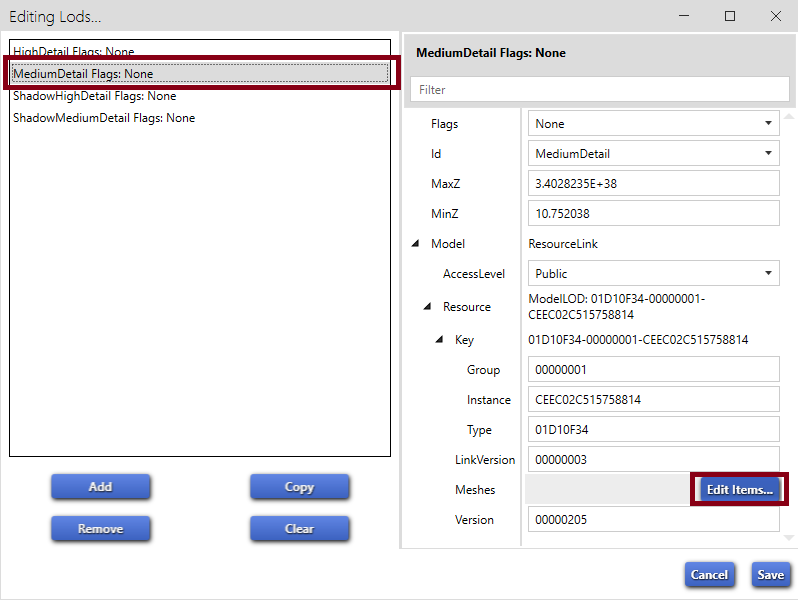Collapse the Model property group
The height and width of the screenshot is (603, 798).
(x=415, y=244)
